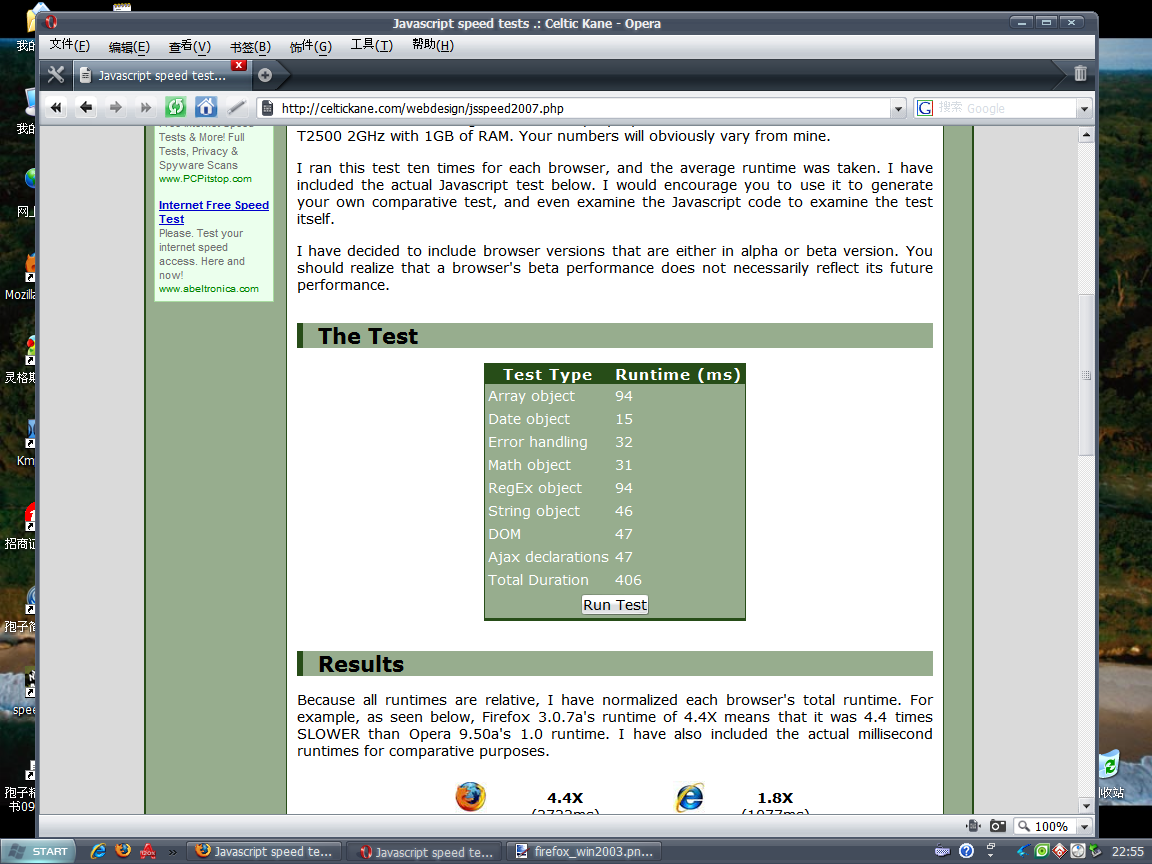Click the Total Duration value 406
The height and width of the screenshot is (864, 1152).
(x=628, y=580)
